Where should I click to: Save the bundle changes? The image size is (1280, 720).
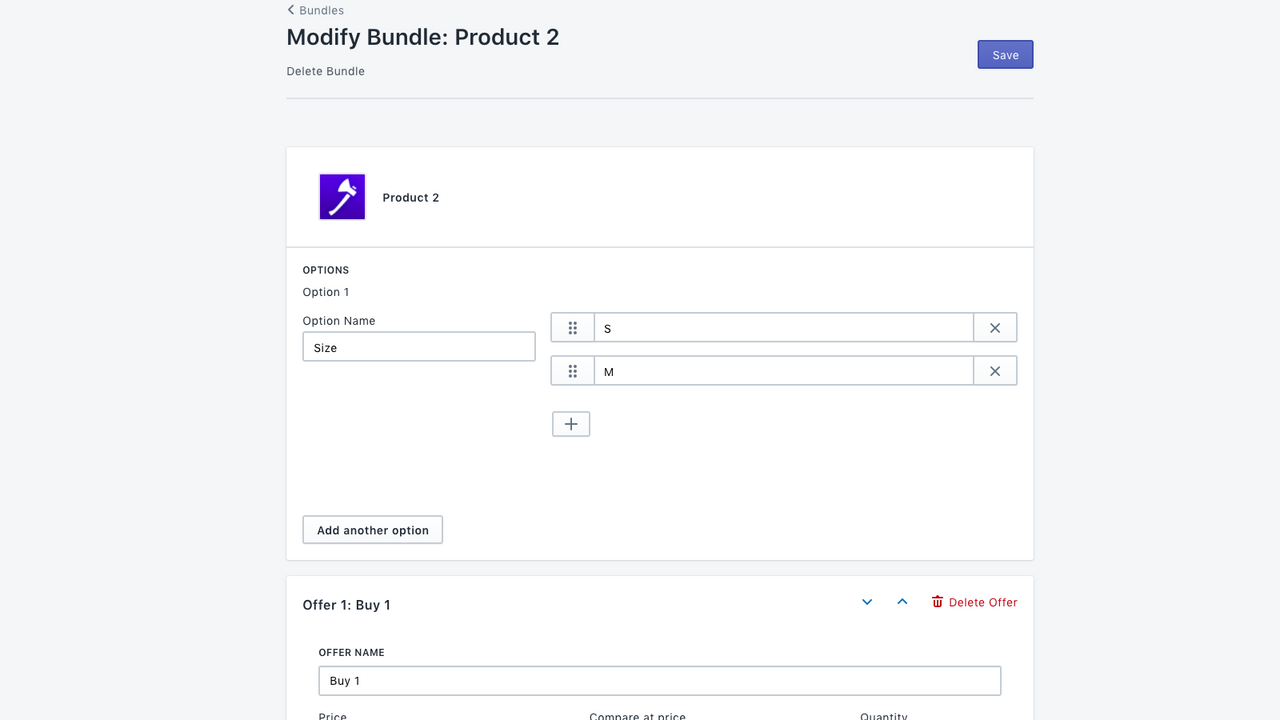pyautogui.click(x=1004, y=54)
